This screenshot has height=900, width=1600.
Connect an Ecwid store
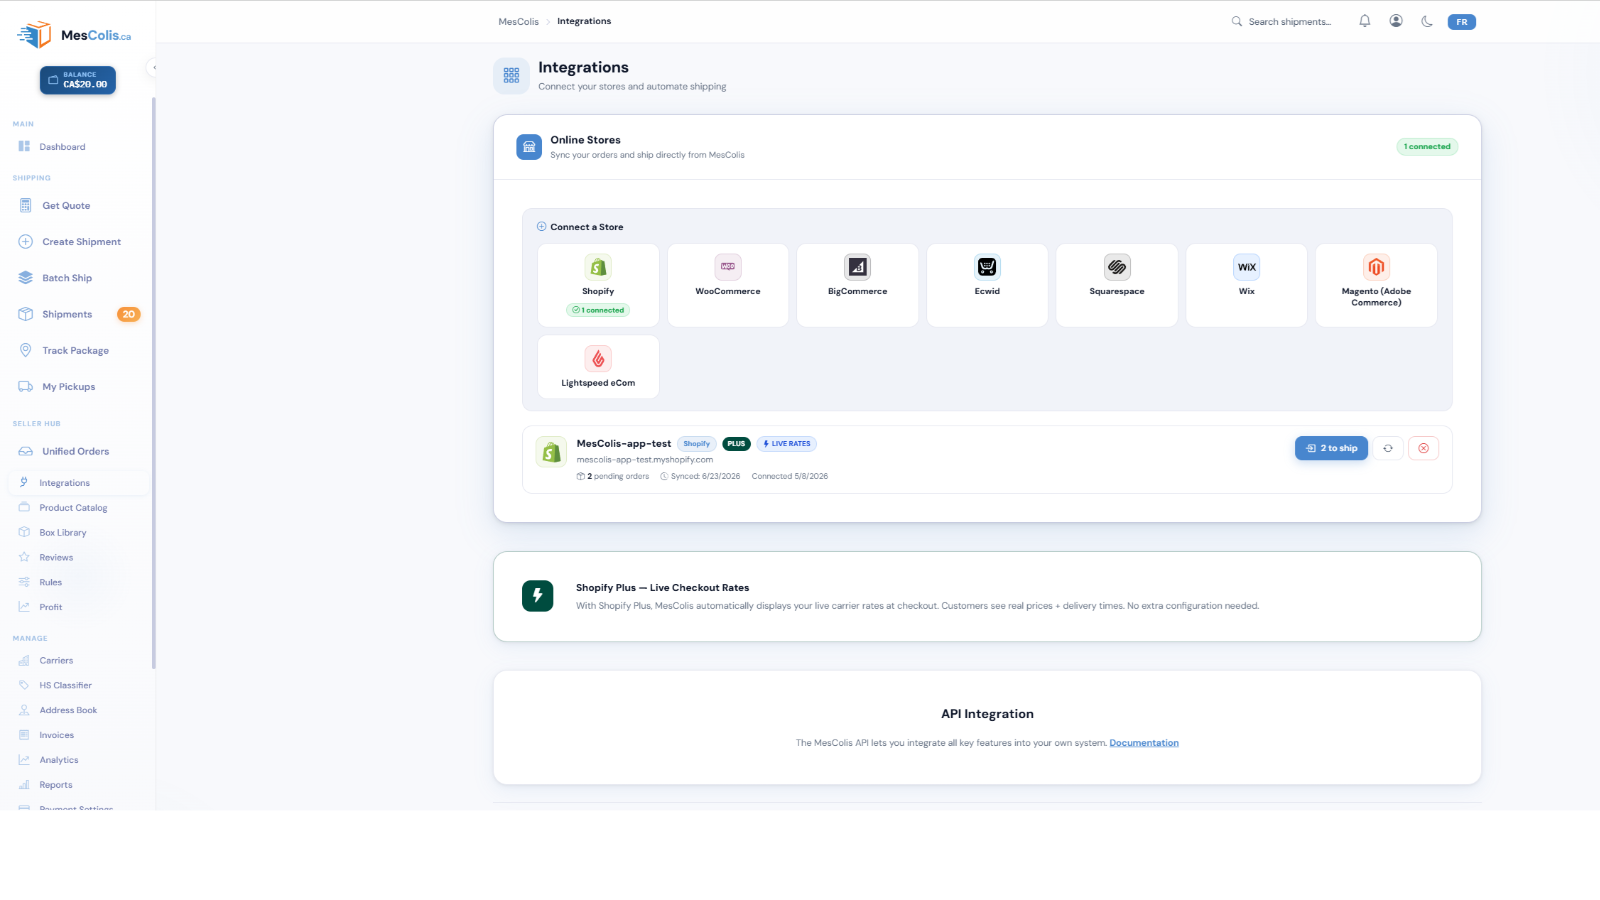(x=987, y=285)
